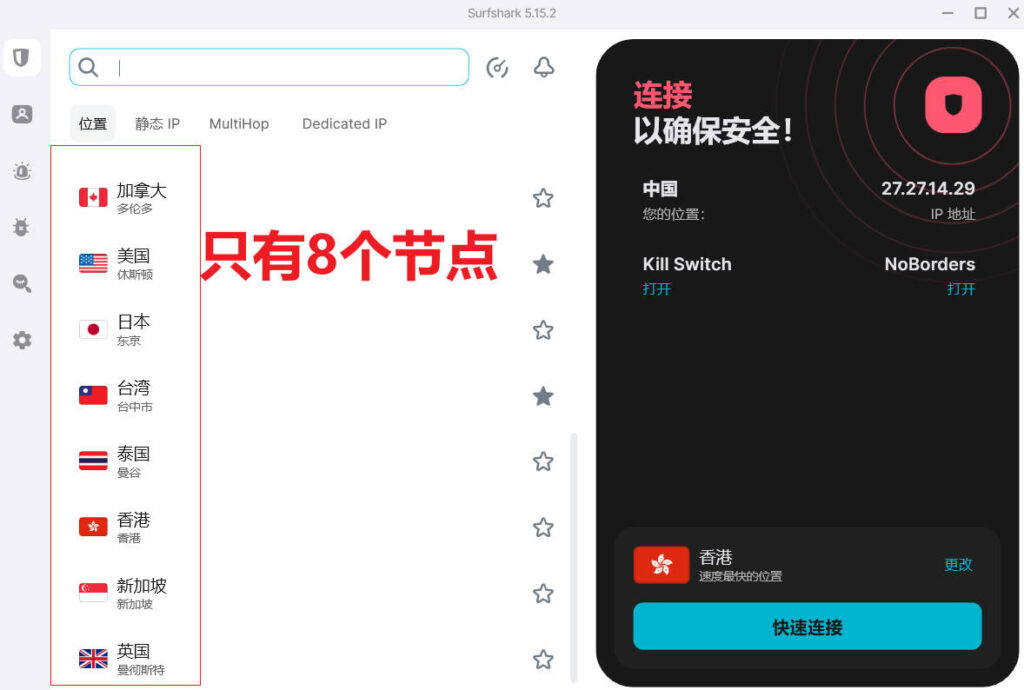1024x690 pixels.
Task: Switch to the 静态 IP tab
Action: click(158, 124)
